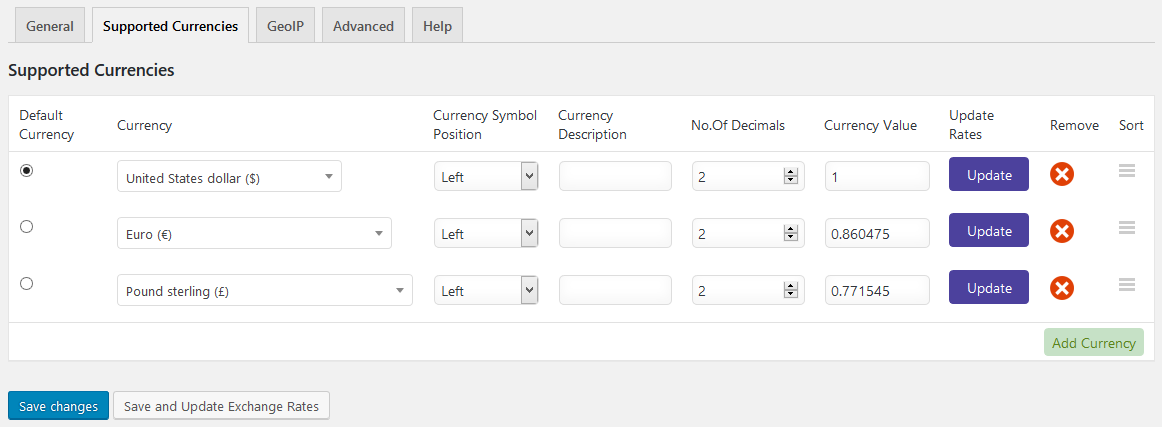Remove the Euro currency row
This screenshot has width=1162, height=427.
tap(1062, 232)
